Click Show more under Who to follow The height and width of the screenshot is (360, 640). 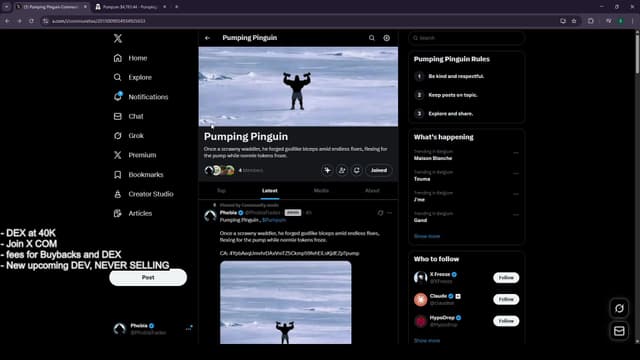(427, 340)
